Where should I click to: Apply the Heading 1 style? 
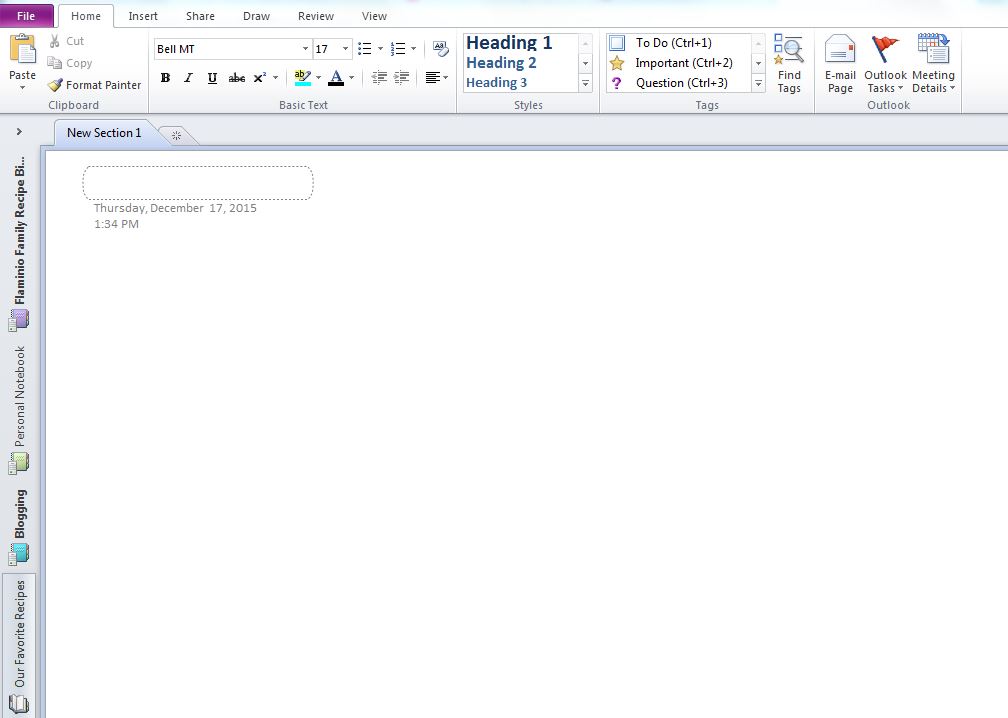509,42
